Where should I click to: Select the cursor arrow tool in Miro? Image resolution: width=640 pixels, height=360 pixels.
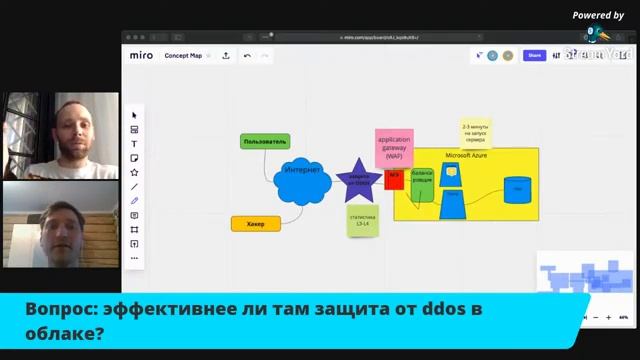(x=134, y=115)
